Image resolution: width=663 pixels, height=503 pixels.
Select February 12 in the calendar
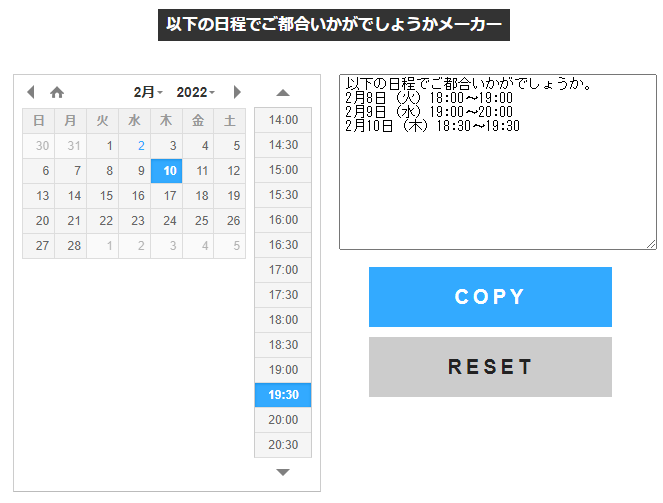tap(230, 171)
